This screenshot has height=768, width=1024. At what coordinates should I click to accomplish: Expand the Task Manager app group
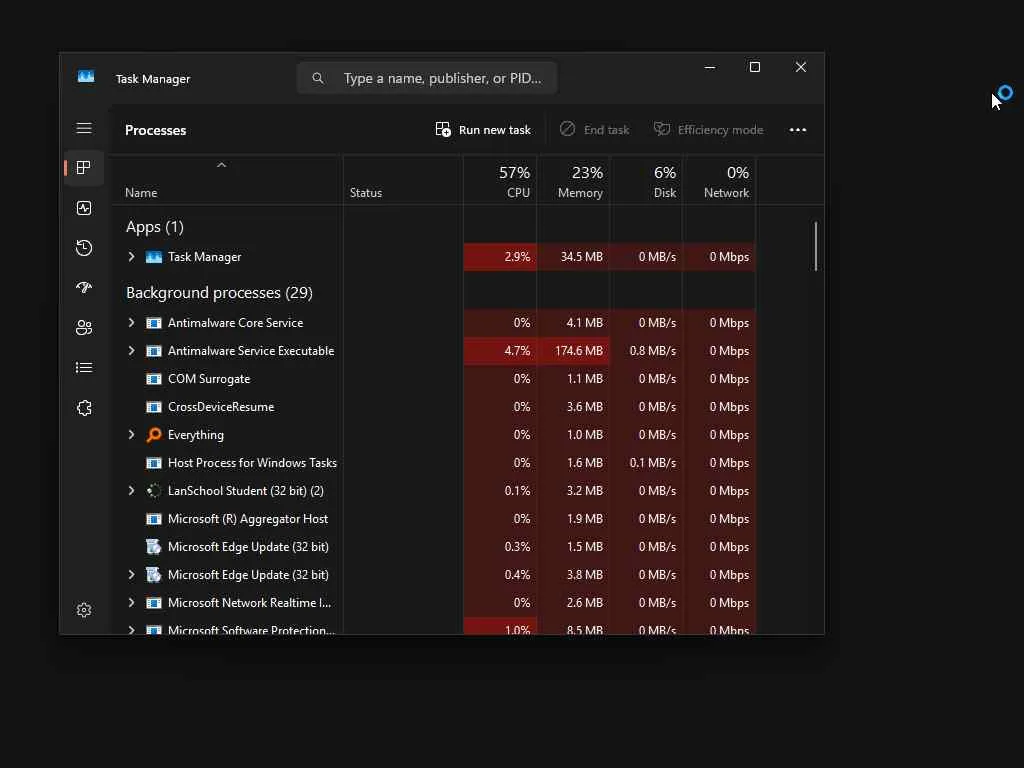pyautogui.click(x=131, y=257)
